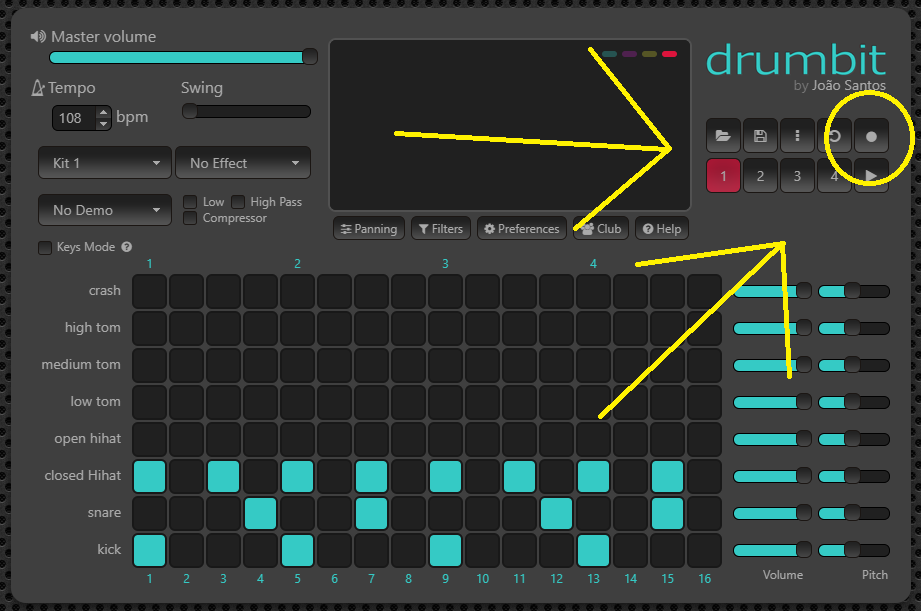This screenshot has width=921, height=611.
Task: Click the Master volume slider handle
Action: coord(310,57)
